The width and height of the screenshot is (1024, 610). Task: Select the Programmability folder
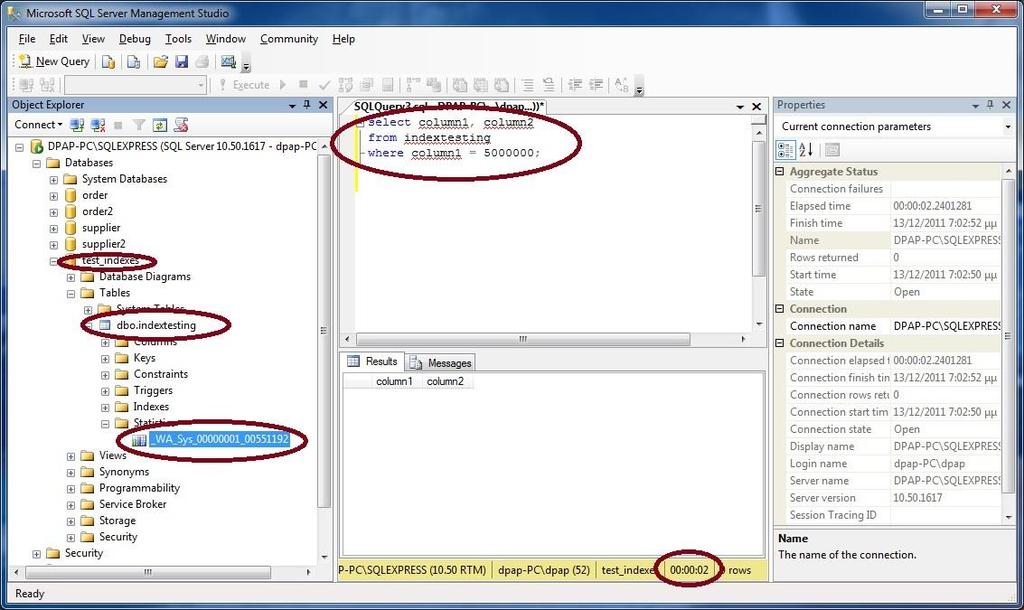139,488
